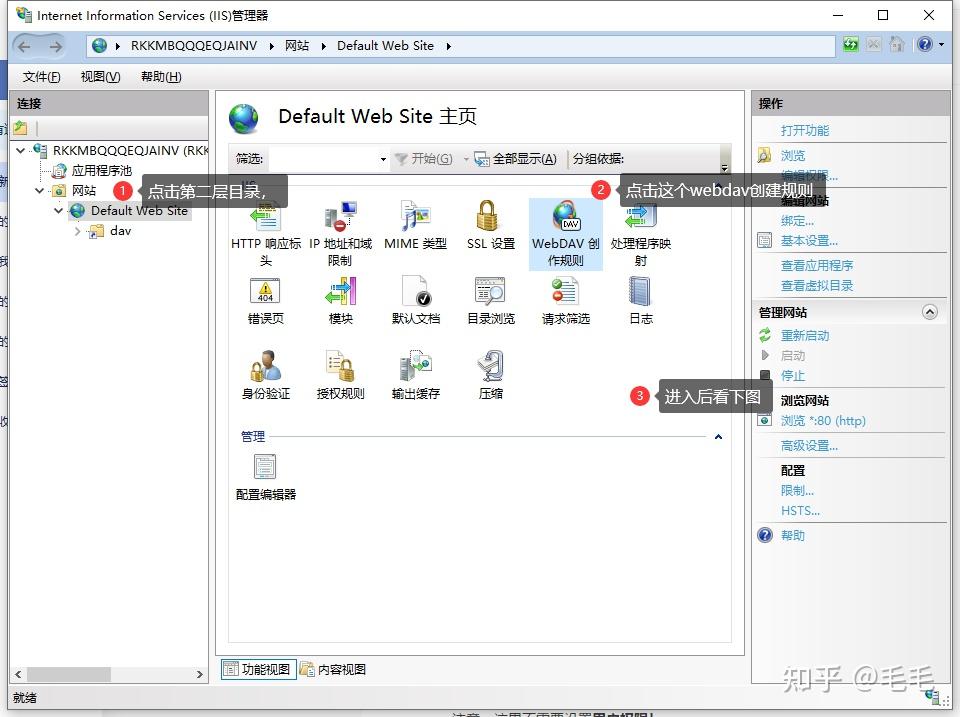Viewport: 960px width, 717px height.
Task: Expand the dav tree node
Action: [x=77, y=230]
